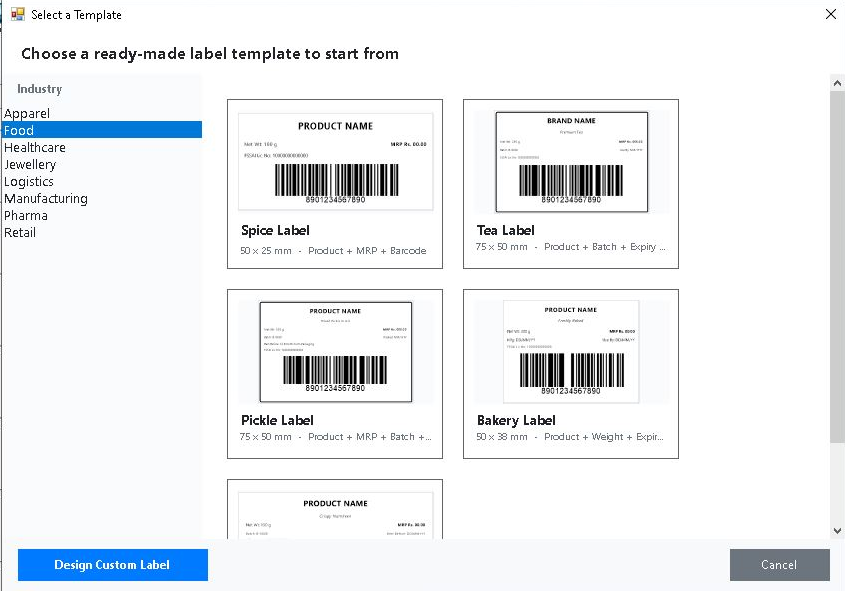Choose Healthcare from the industry list
846x594 pixels.
coord(102,147)
